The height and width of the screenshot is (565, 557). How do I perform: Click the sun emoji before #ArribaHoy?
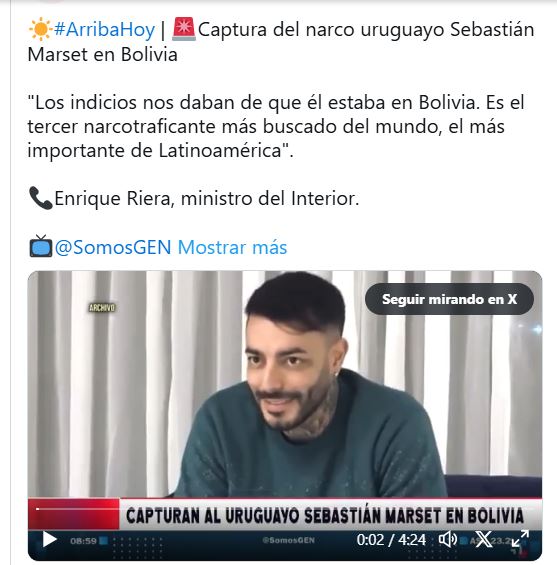pos(40,29)
